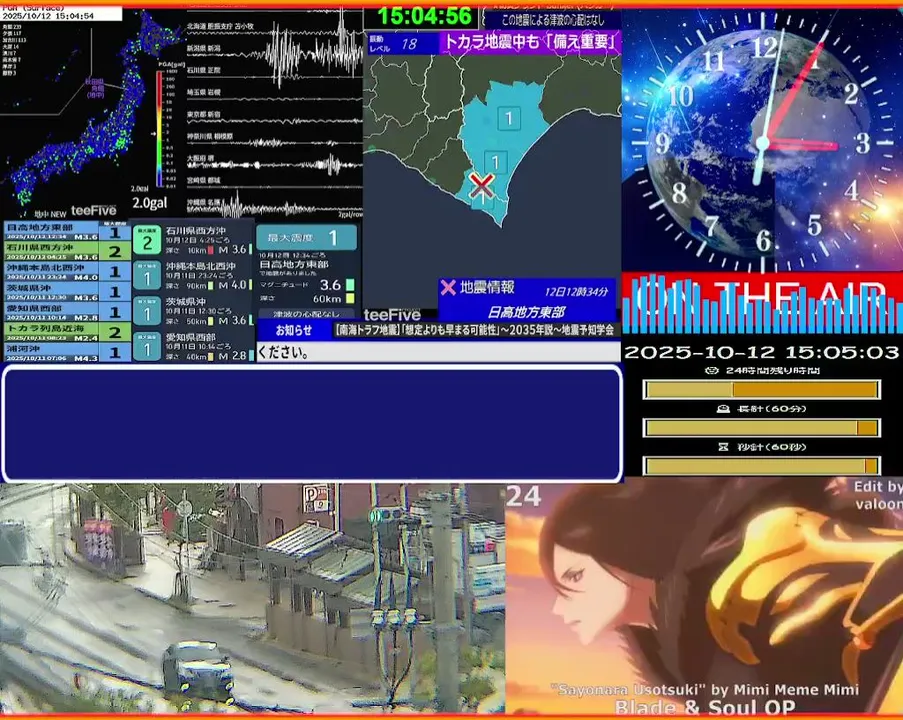
Task: Click the large 2.0gal reading
Action: click(x=150, y=203)
